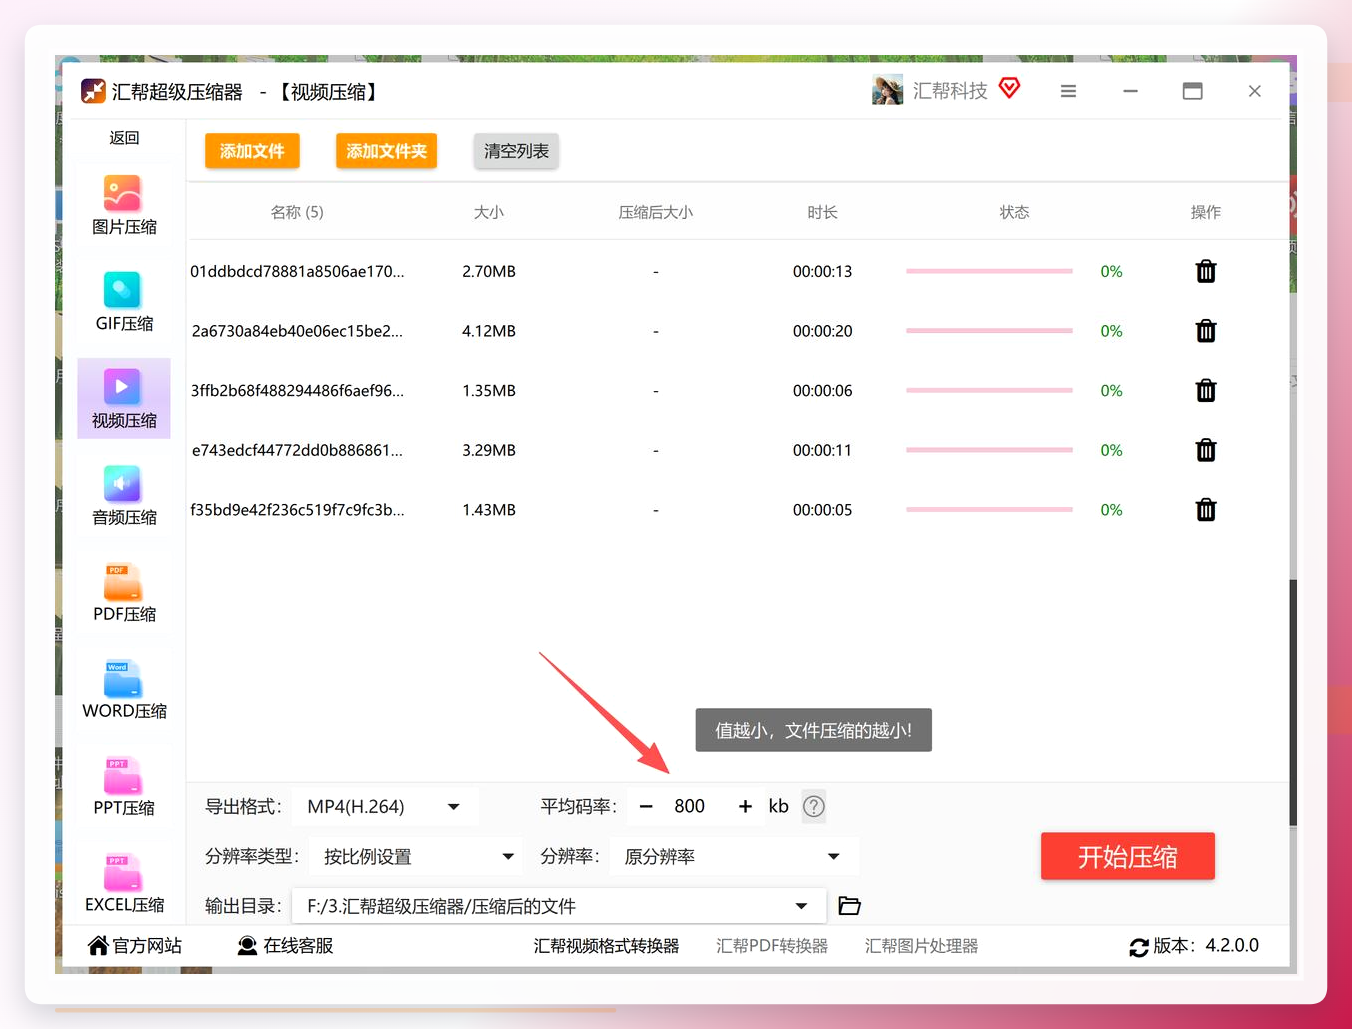
Task: Open the GIF压缩 tool
Action: click(x=124, y=302)
